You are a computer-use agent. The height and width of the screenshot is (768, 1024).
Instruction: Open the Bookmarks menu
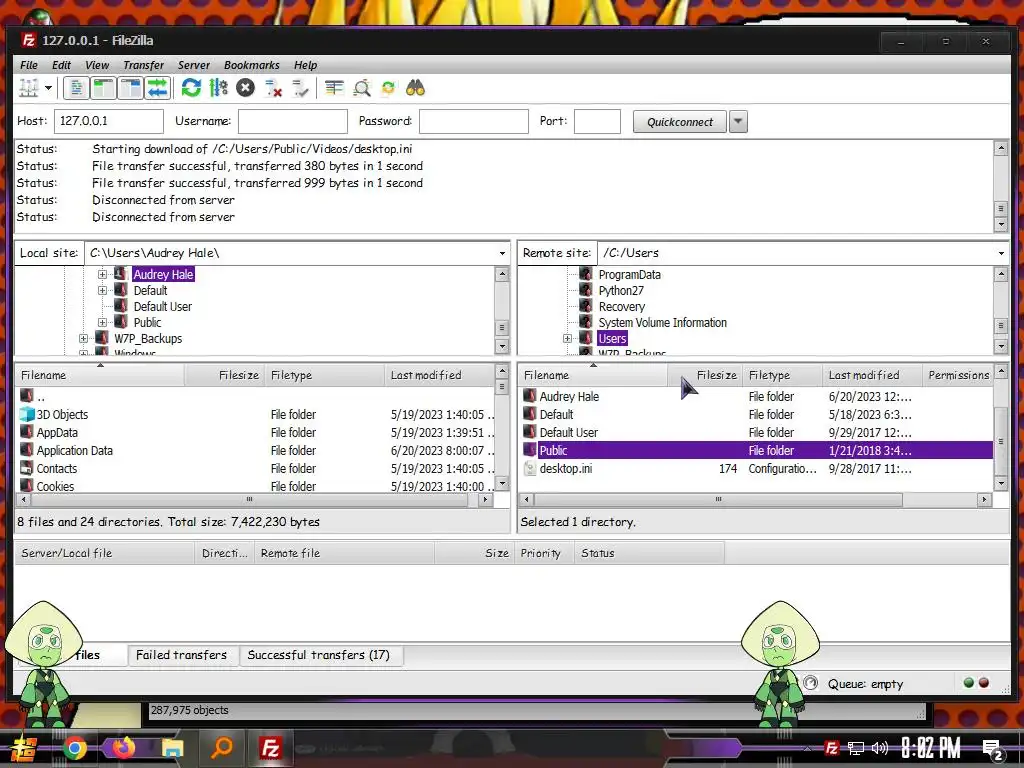point(251,65)
